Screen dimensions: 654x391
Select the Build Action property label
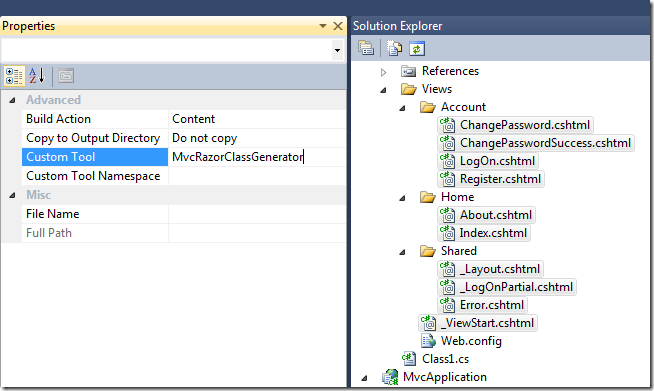click(58, 119)
